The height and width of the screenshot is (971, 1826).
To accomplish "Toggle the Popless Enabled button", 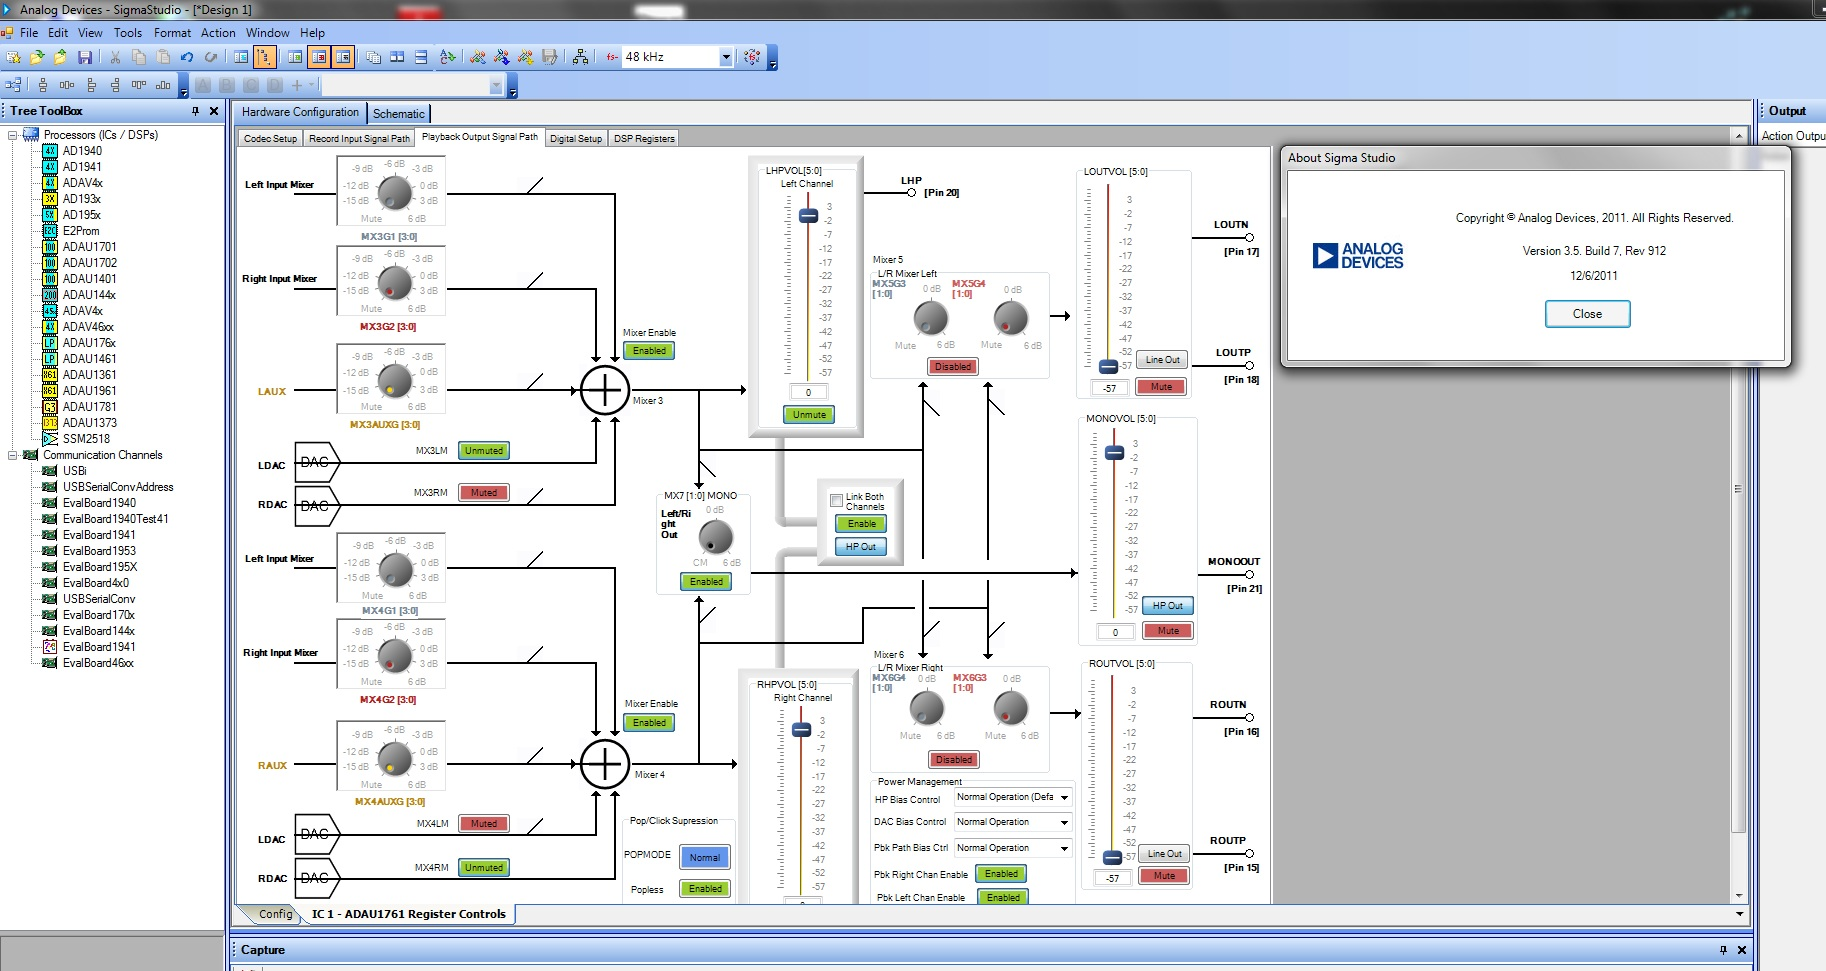I will click(705, 889).
